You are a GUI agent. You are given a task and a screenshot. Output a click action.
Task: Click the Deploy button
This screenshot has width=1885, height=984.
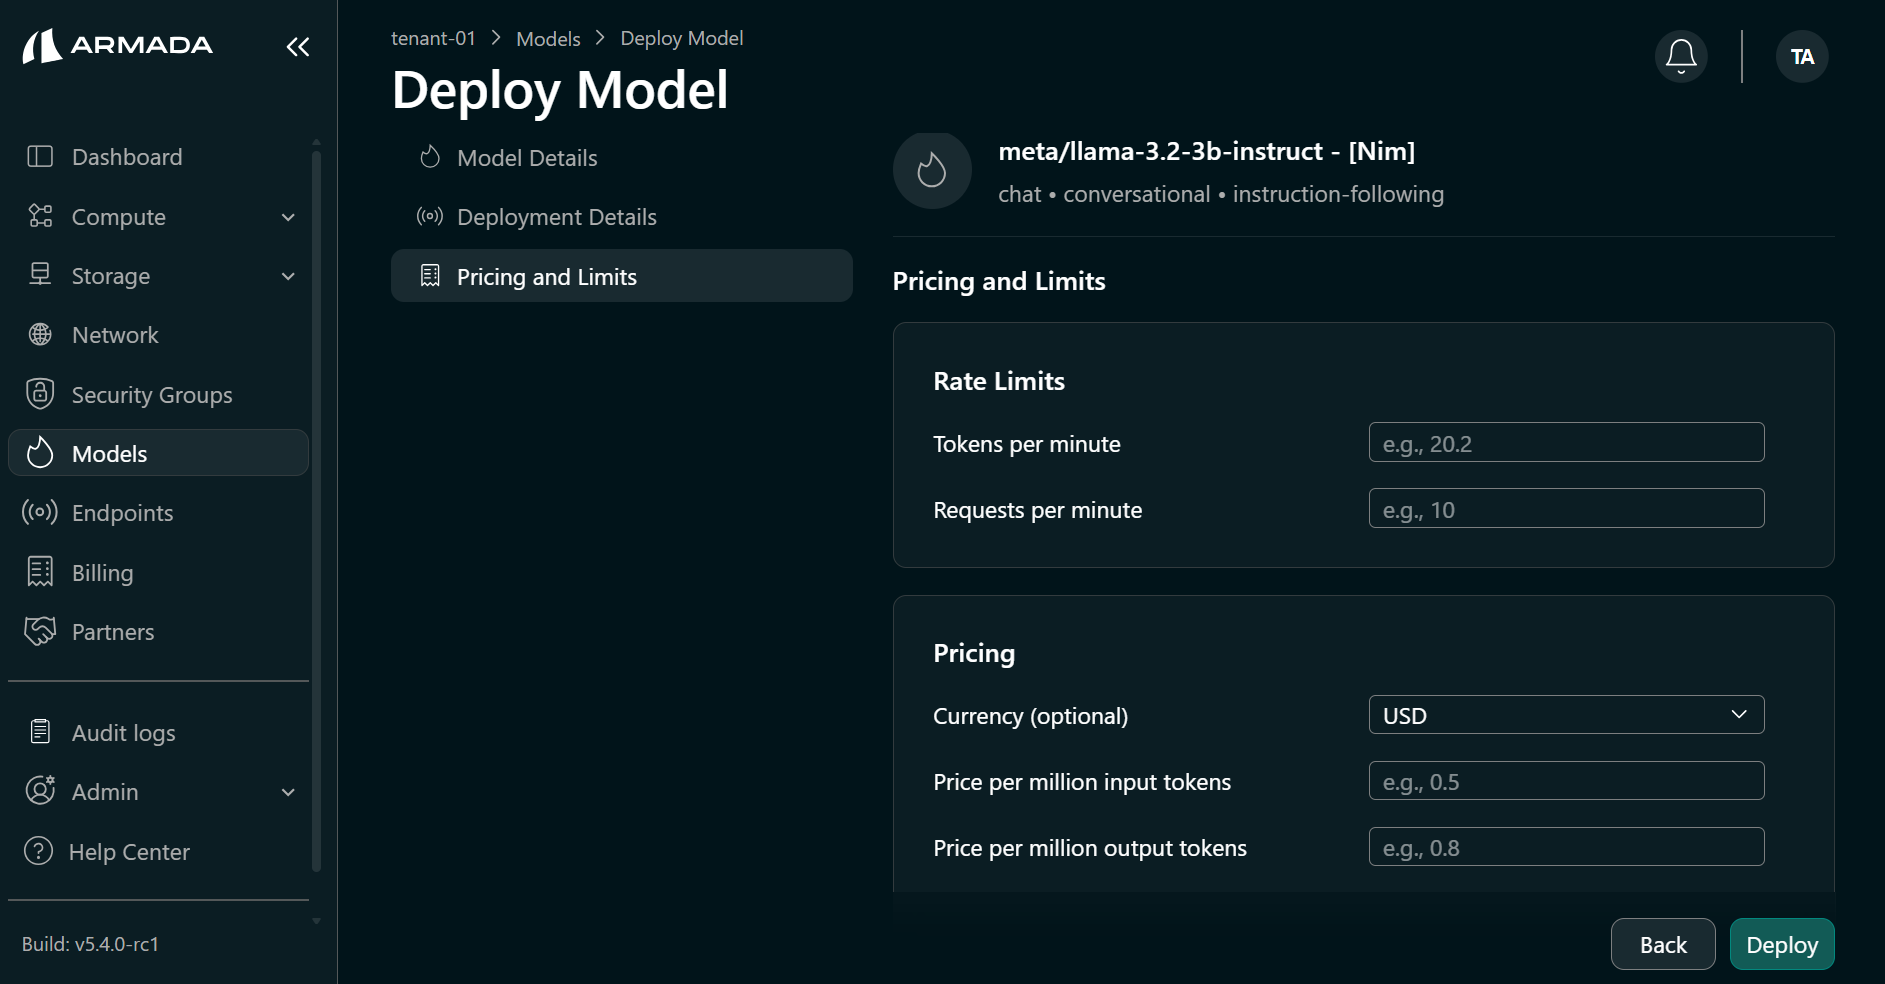pos(1782,944)
